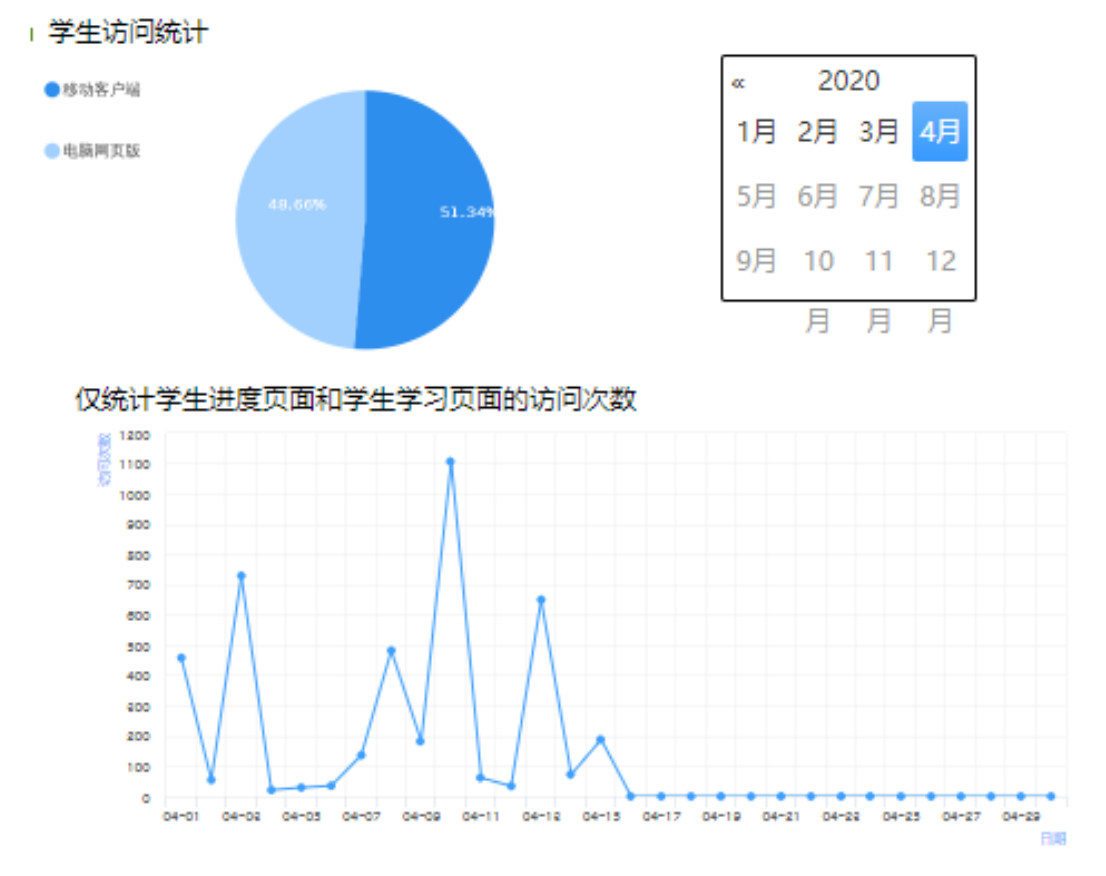Choose 6月 in the calendar panel

[x=818, y=196]
